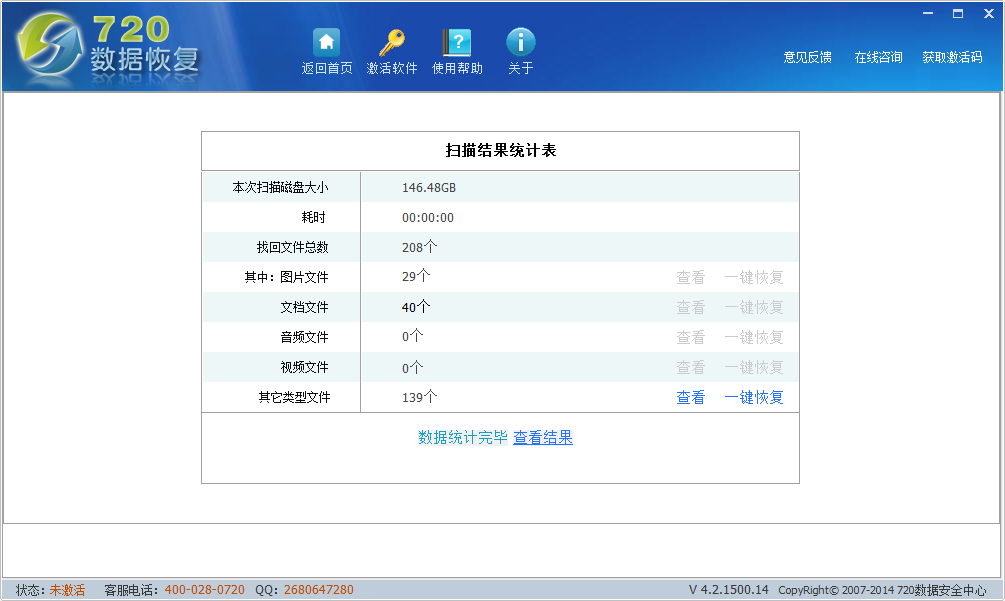This screenshot has width=1005, height=601.
Task: Open 在线咨询 link
Action: [878, 57]
